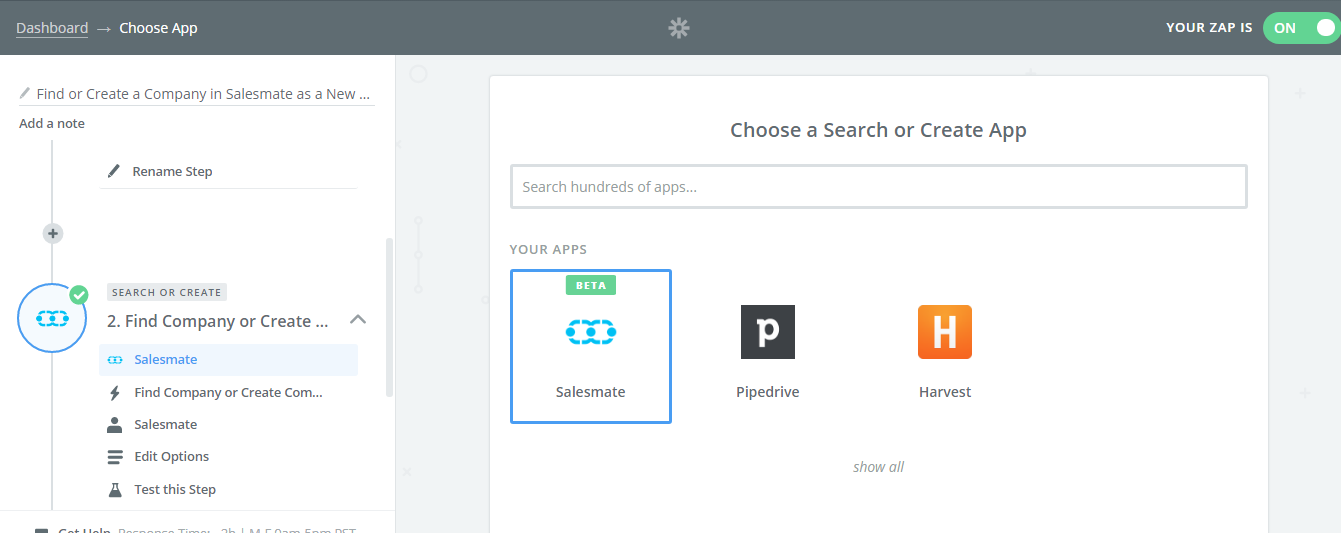Click the lightning bolt action icon
The width and height of the screenshot is (1341, 533).
click(115, 393)
